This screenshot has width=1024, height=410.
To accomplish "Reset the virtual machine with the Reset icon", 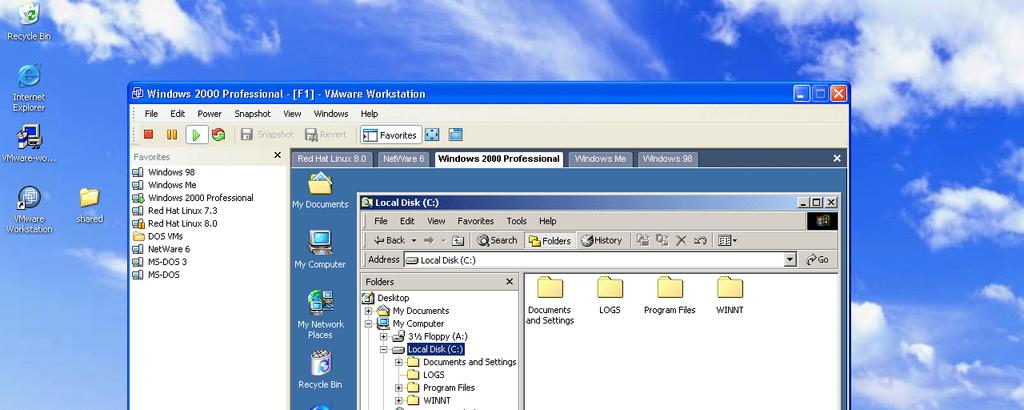I will pos(219,134).
